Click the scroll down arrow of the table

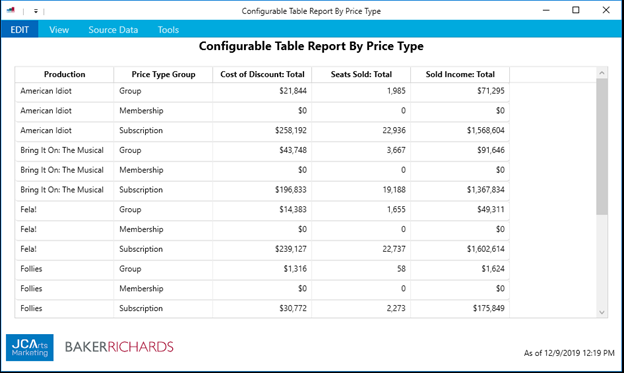click(602, 312)
